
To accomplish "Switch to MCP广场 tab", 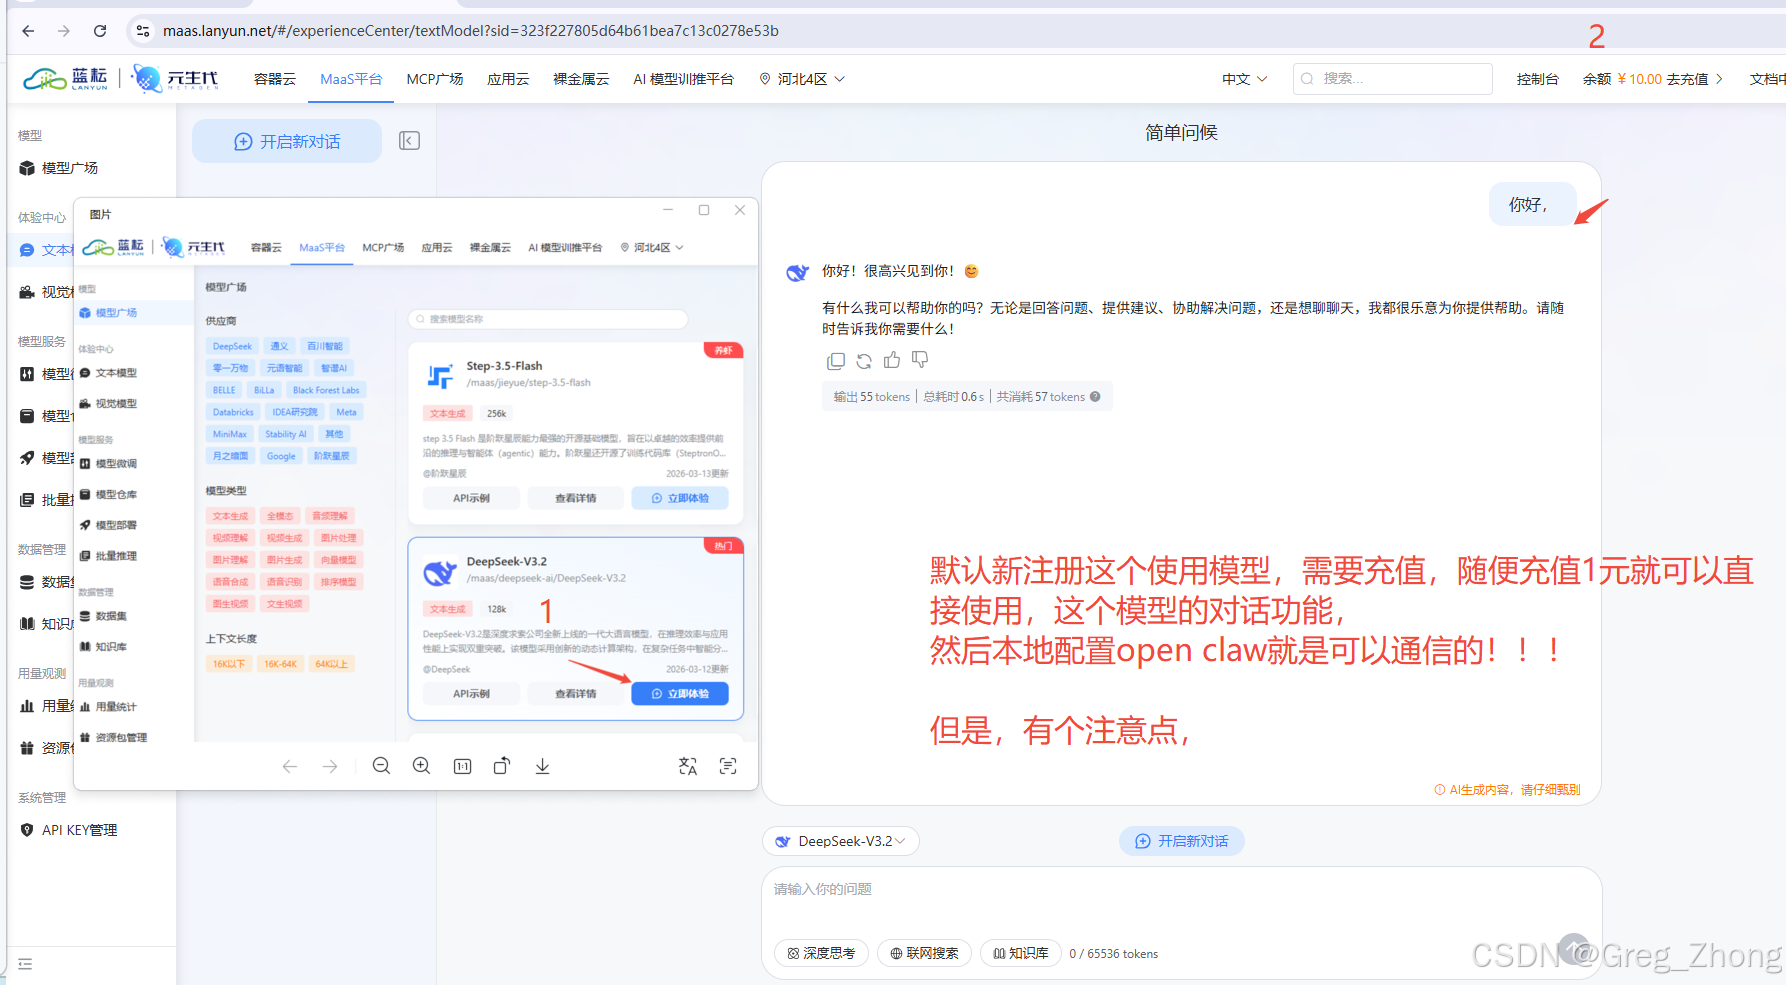I will [x=435, y=79].
